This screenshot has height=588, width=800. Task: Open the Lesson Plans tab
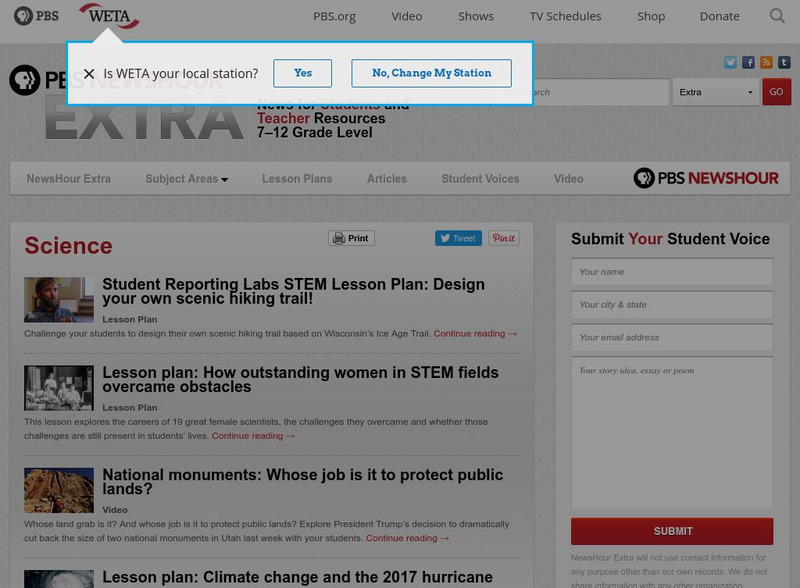[x=297, y=178]
